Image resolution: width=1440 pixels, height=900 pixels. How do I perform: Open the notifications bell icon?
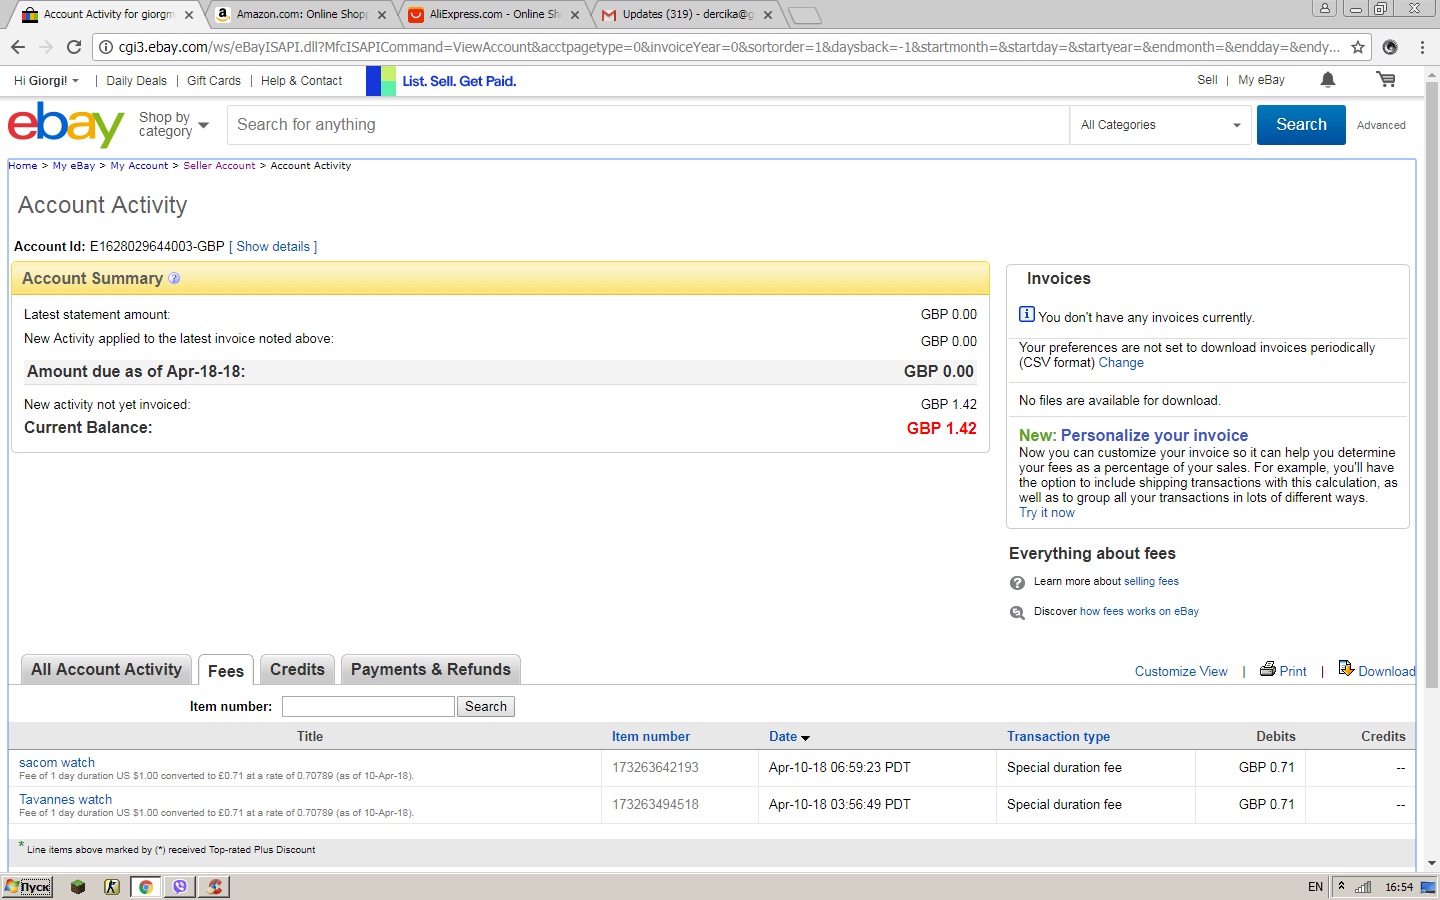(1328, 80)
